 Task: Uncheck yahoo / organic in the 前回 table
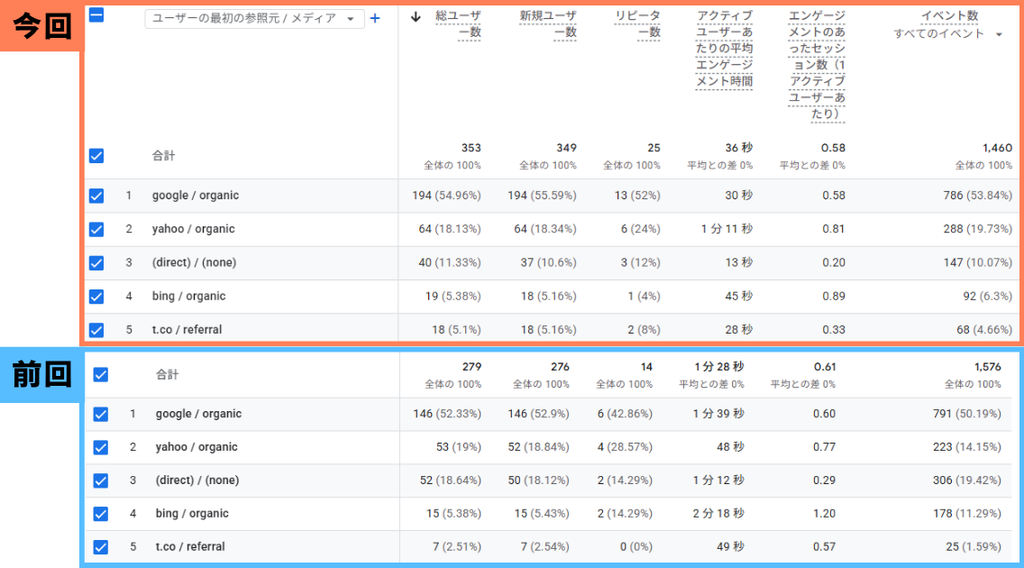point(101,447)
